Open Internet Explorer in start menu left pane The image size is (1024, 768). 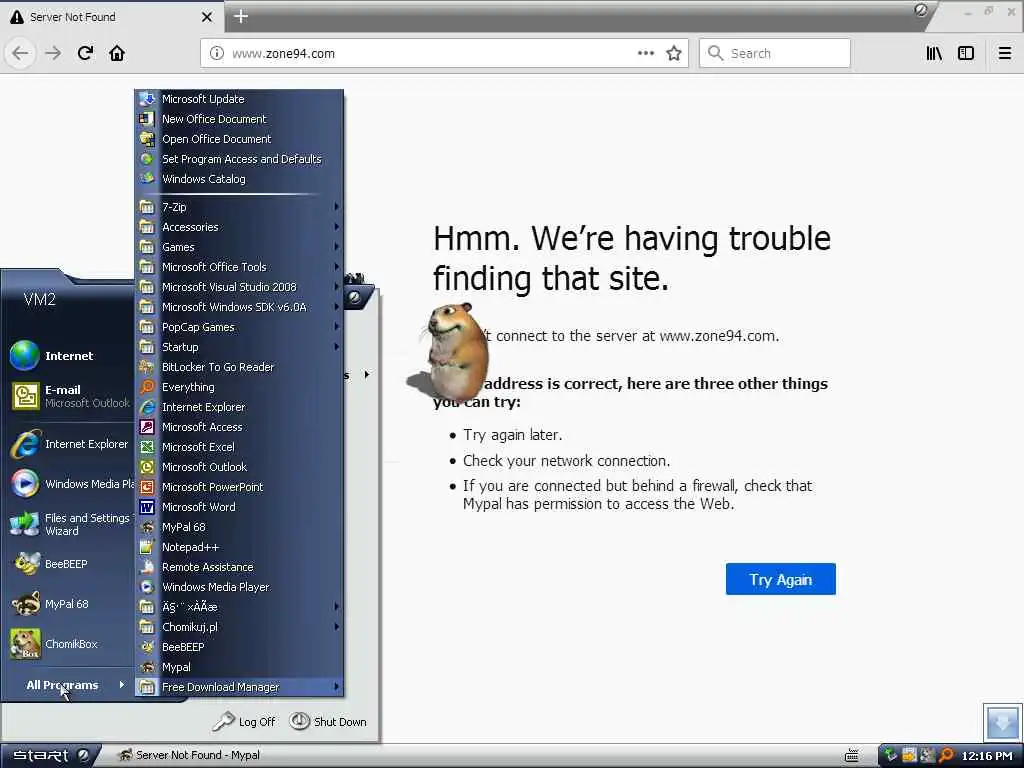click(x=69, y=444)
